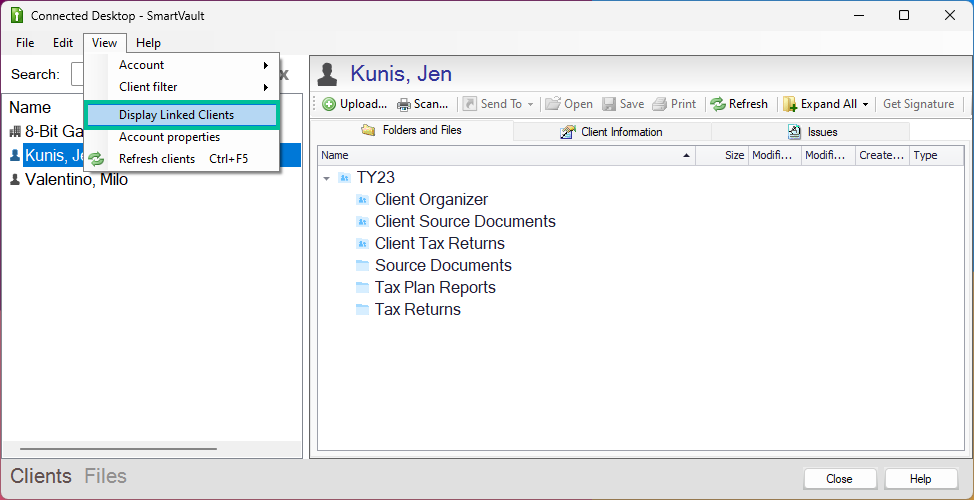Viewport: 974px width, 500px height.
Task: Choose Refresh clients in the menu
Action: [x=181, y=159]
